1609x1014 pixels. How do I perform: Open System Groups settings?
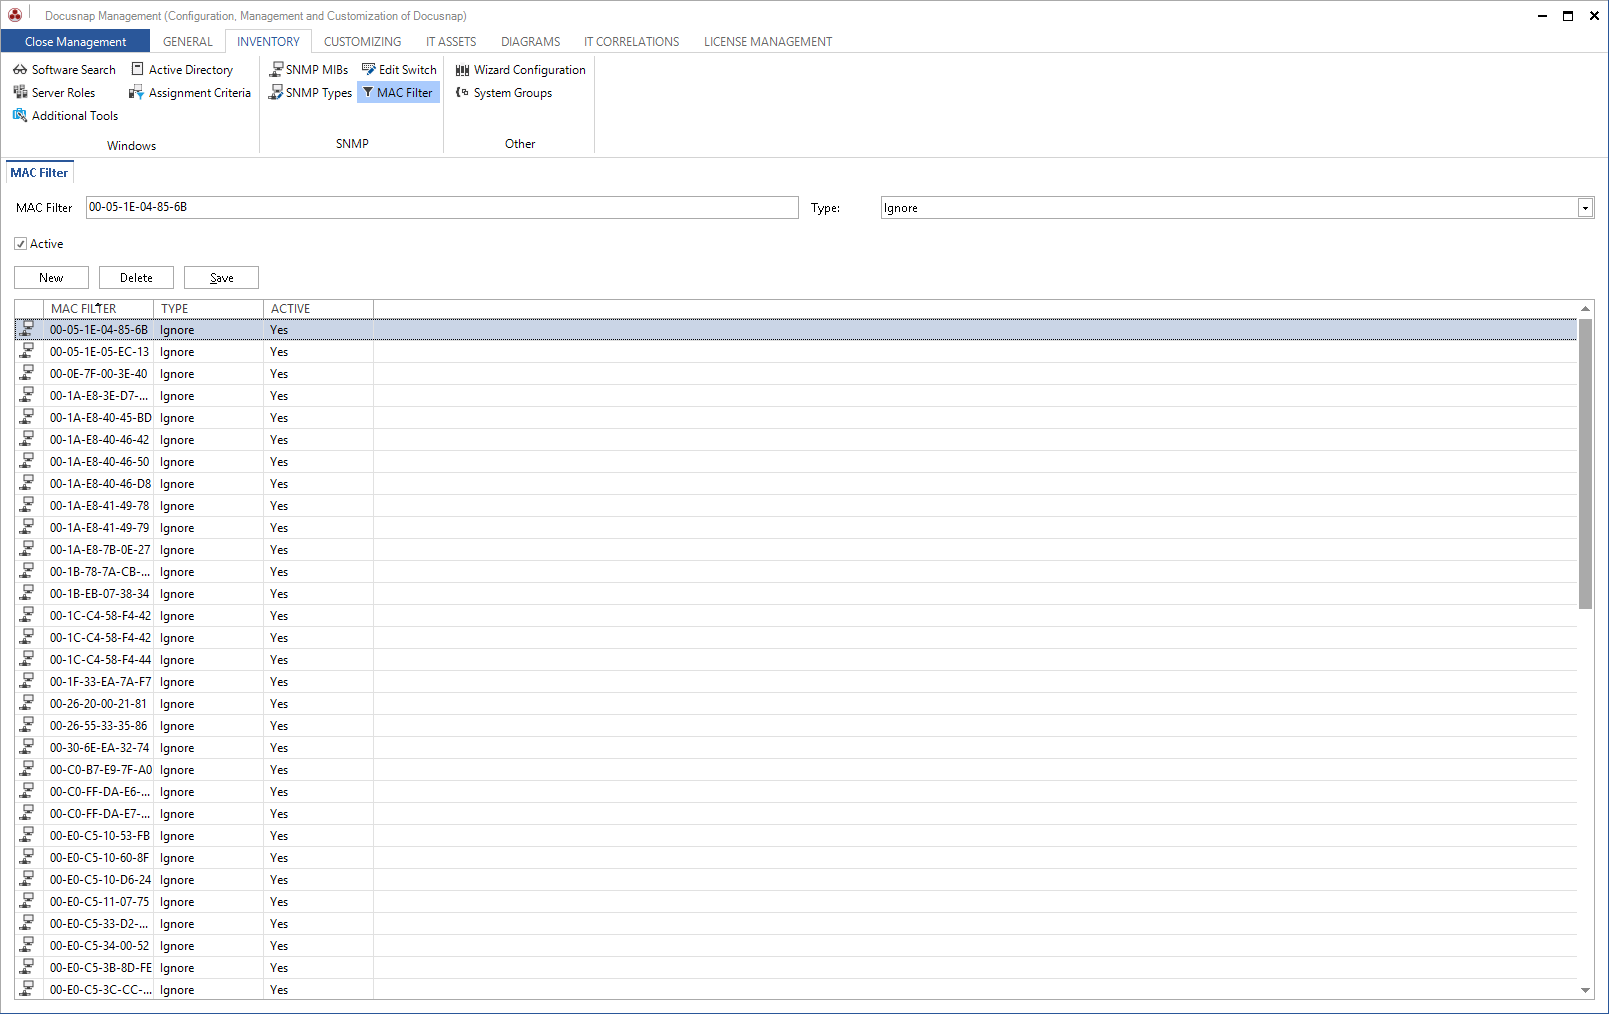pyautogui.click(x=503, y=93)
